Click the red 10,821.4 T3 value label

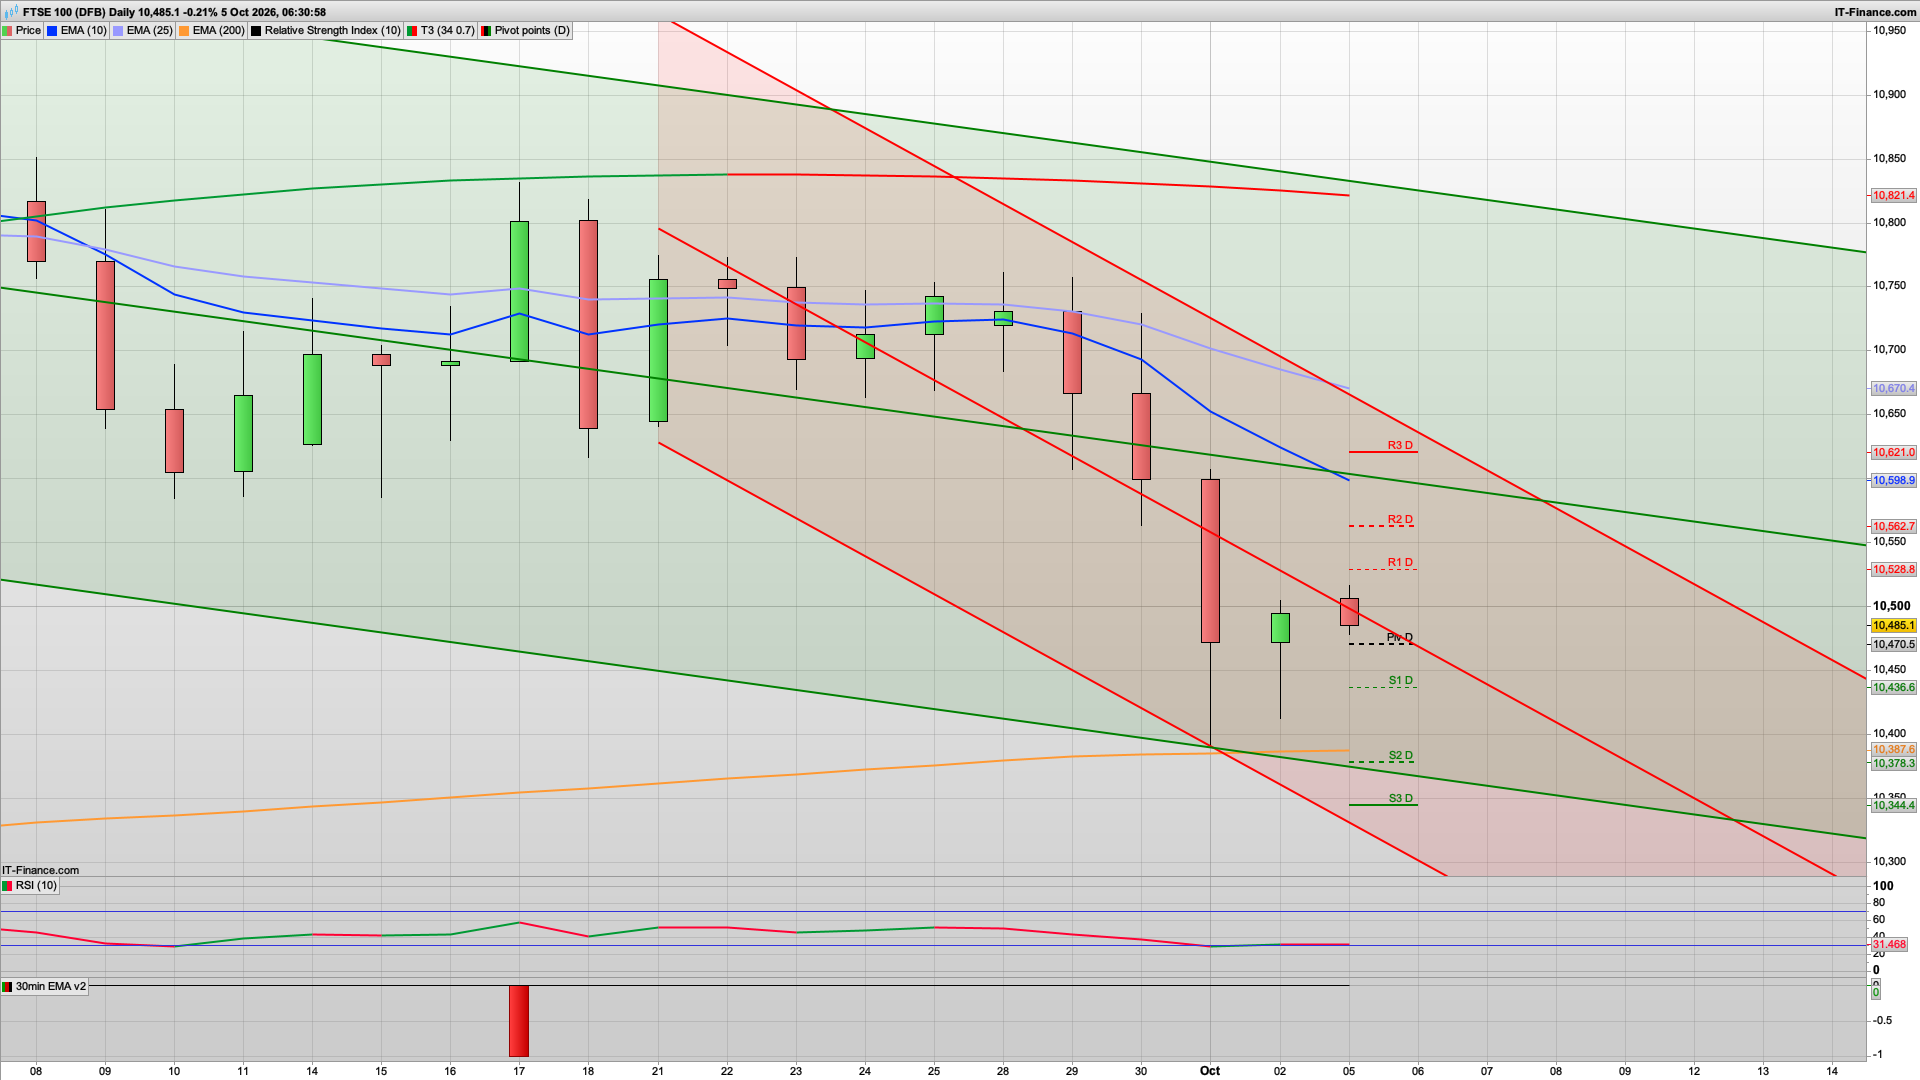[x=1893, y=195]
